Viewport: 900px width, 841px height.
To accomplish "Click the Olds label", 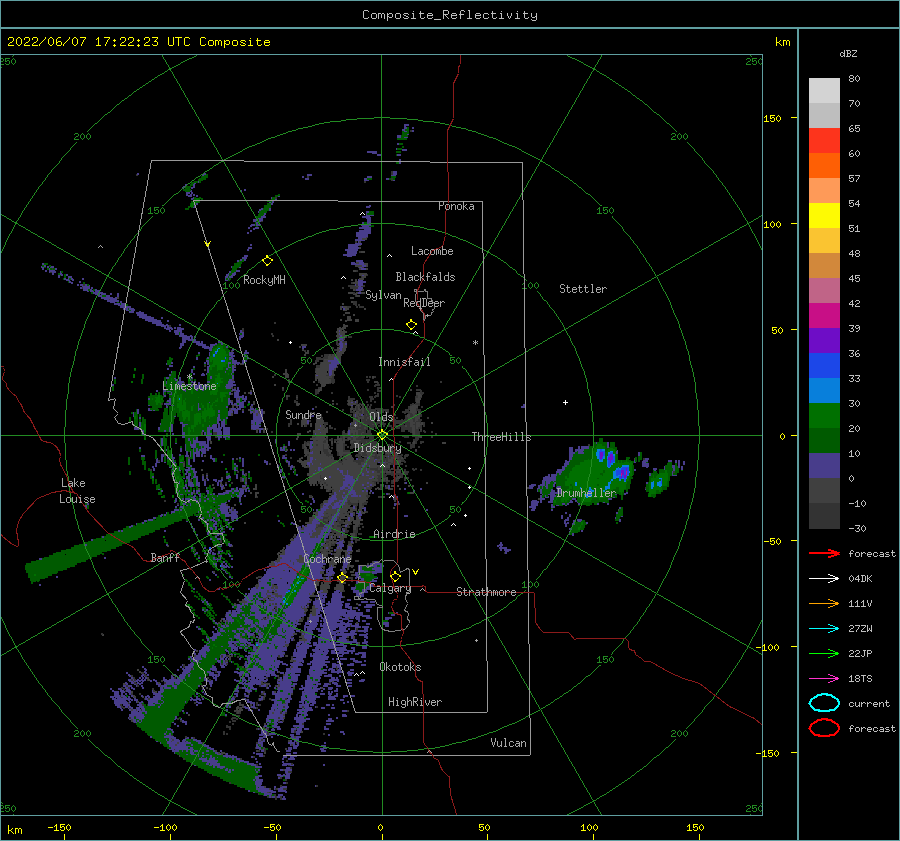I will (x=381, y=417).
